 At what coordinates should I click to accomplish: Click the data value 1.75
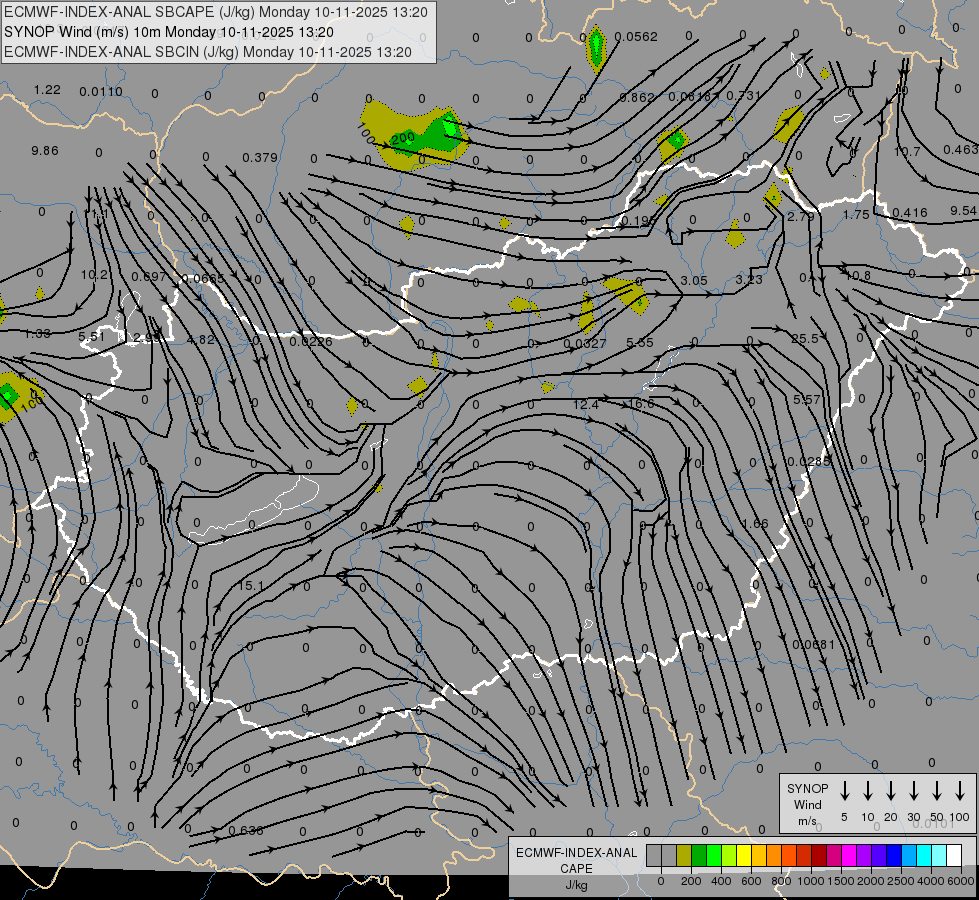856,214
